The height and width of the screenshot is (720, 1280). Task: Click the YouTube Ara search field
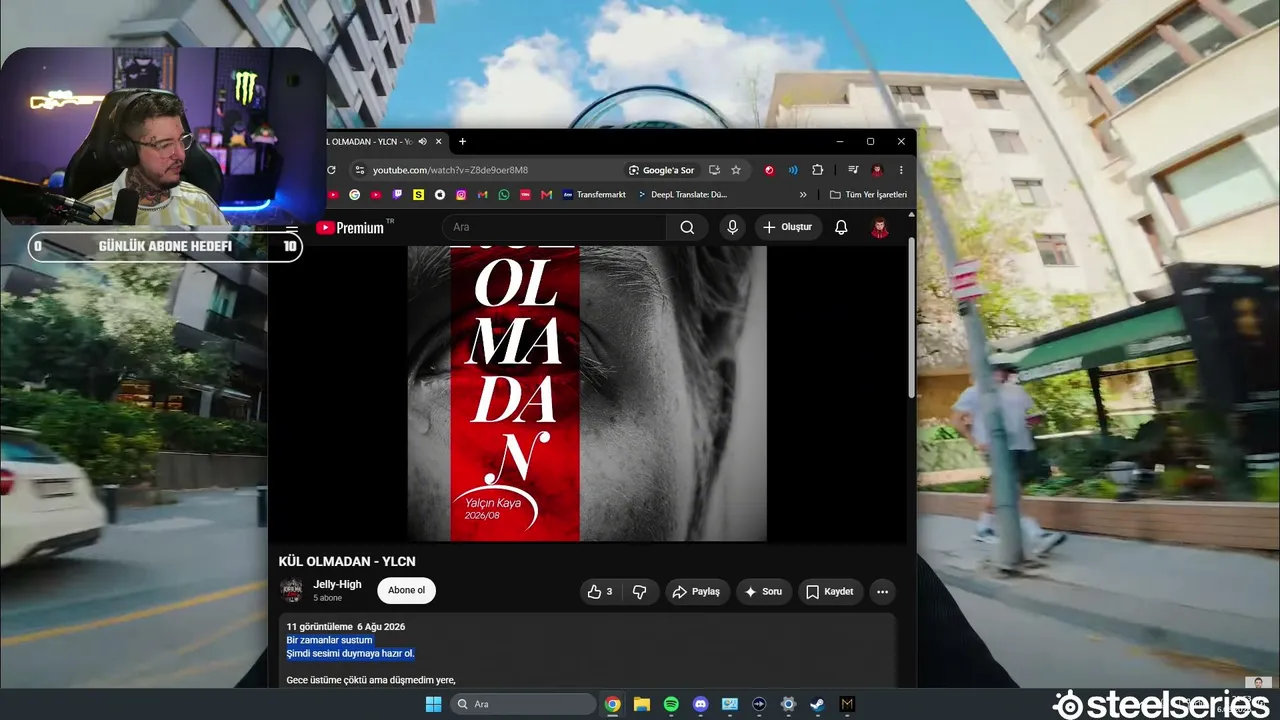[555, 227]
